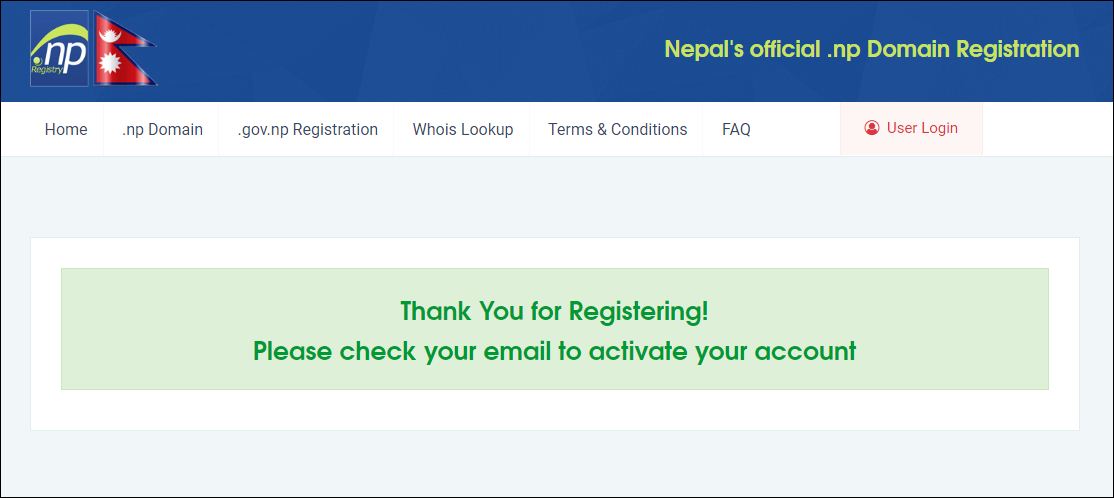Click the "Nepal's official .np Domain Registration" heading

click(872, 49)
